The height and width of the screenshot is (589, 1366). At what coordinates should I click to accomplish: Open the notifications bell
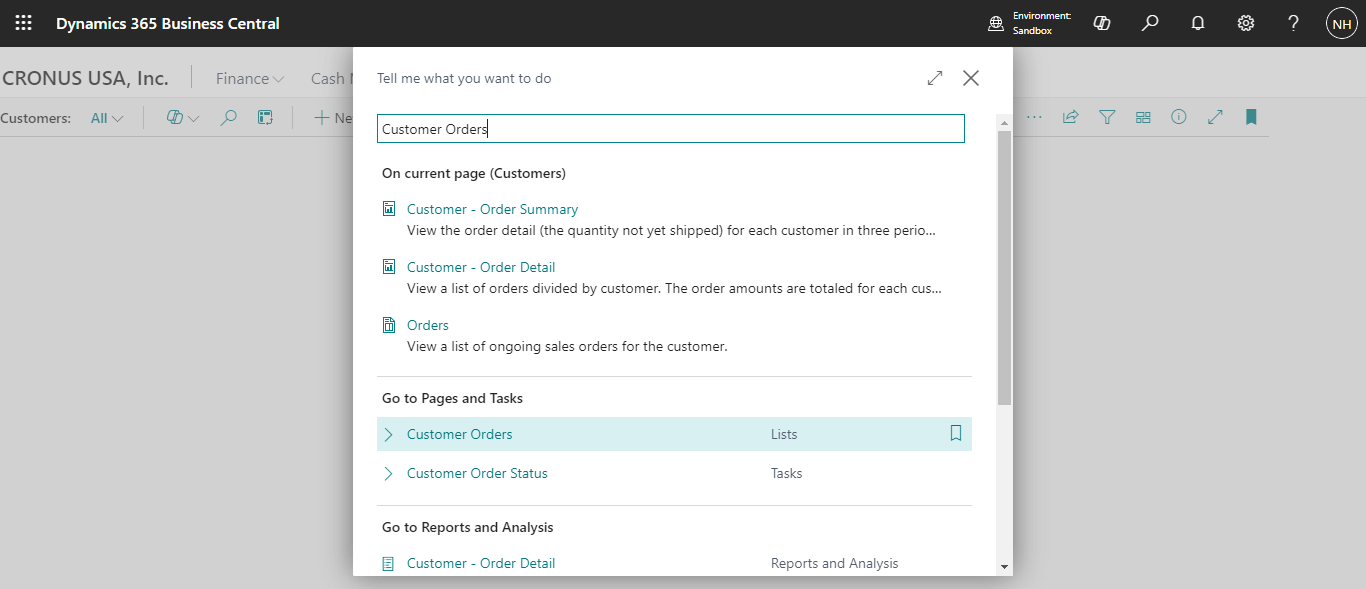[1198, 23]
